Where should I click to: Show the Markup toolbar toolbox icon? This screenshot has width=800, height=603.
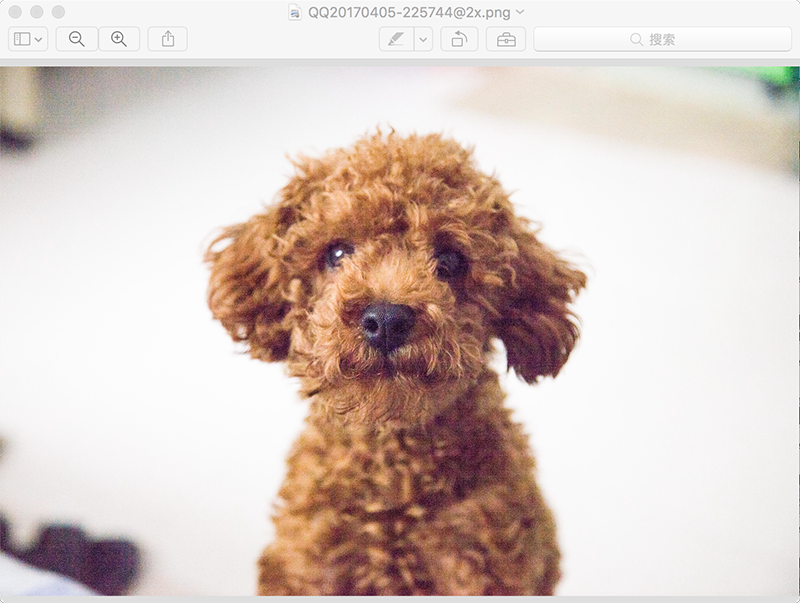[x=506, y=39]
